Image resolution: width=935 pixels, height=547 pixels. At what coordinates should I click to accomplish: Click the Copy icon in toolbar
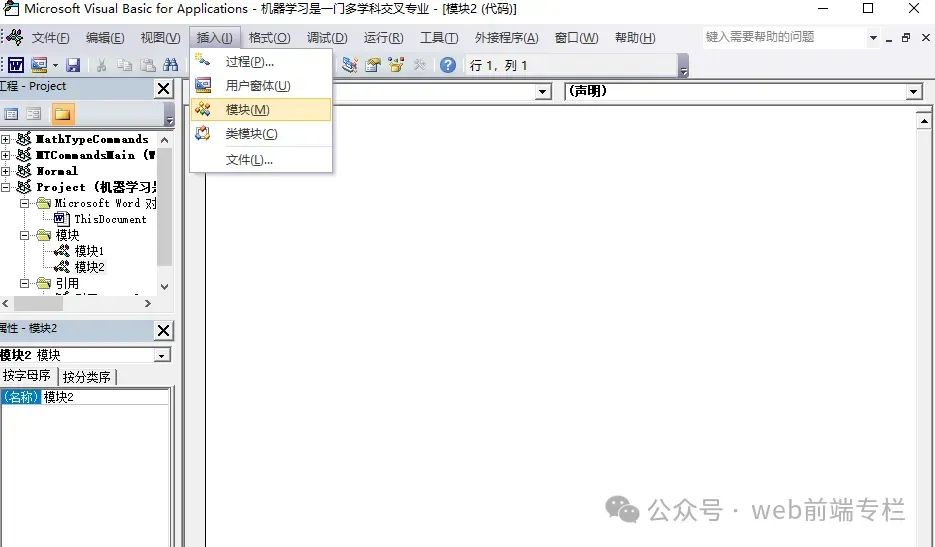click(125, 65)
